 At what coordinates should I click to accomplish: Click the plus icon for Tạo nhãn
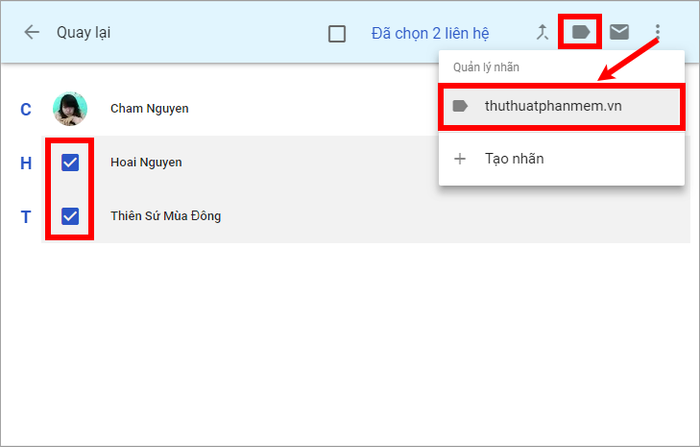point(459,159)
